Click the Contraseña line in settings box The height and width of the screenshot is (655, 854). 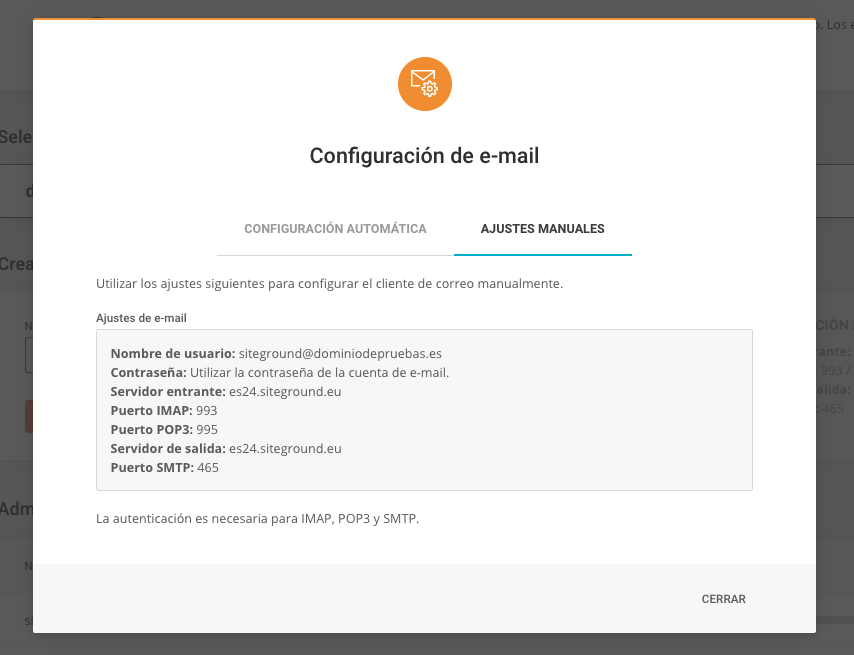pyautogui.click(x=280, y=372)
